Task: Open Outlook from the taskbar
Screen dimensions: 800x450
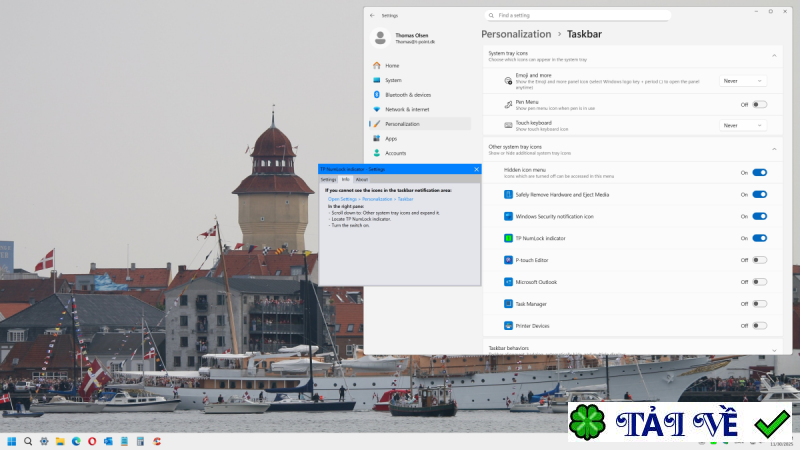Action: pyautogui.click(x=108, y=441)
